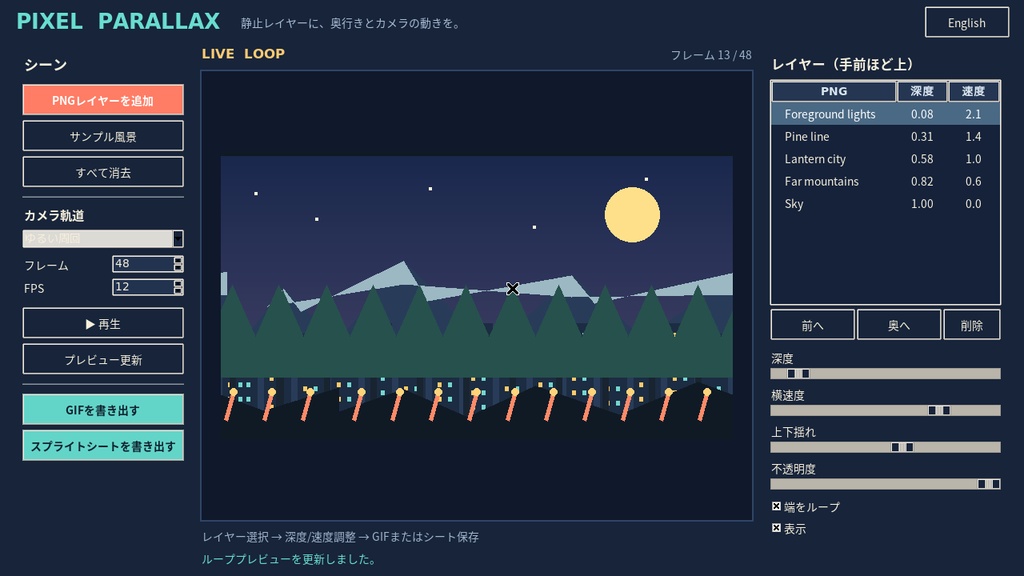Click the 不透明度 slider
1024x576 pixels.
[886, 484]
